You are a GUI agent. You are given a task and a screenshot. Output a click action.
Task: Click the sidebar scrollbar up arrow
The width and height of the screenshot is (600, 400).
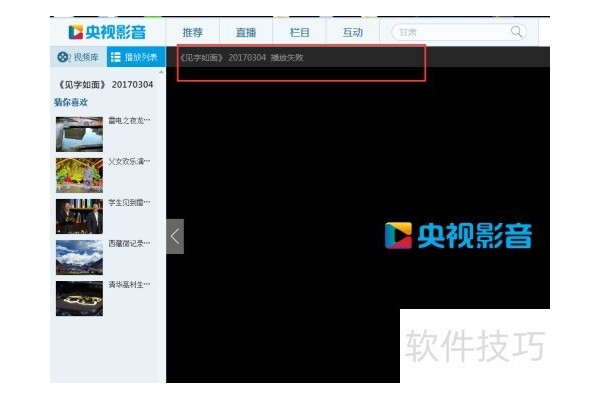[161, 72]
